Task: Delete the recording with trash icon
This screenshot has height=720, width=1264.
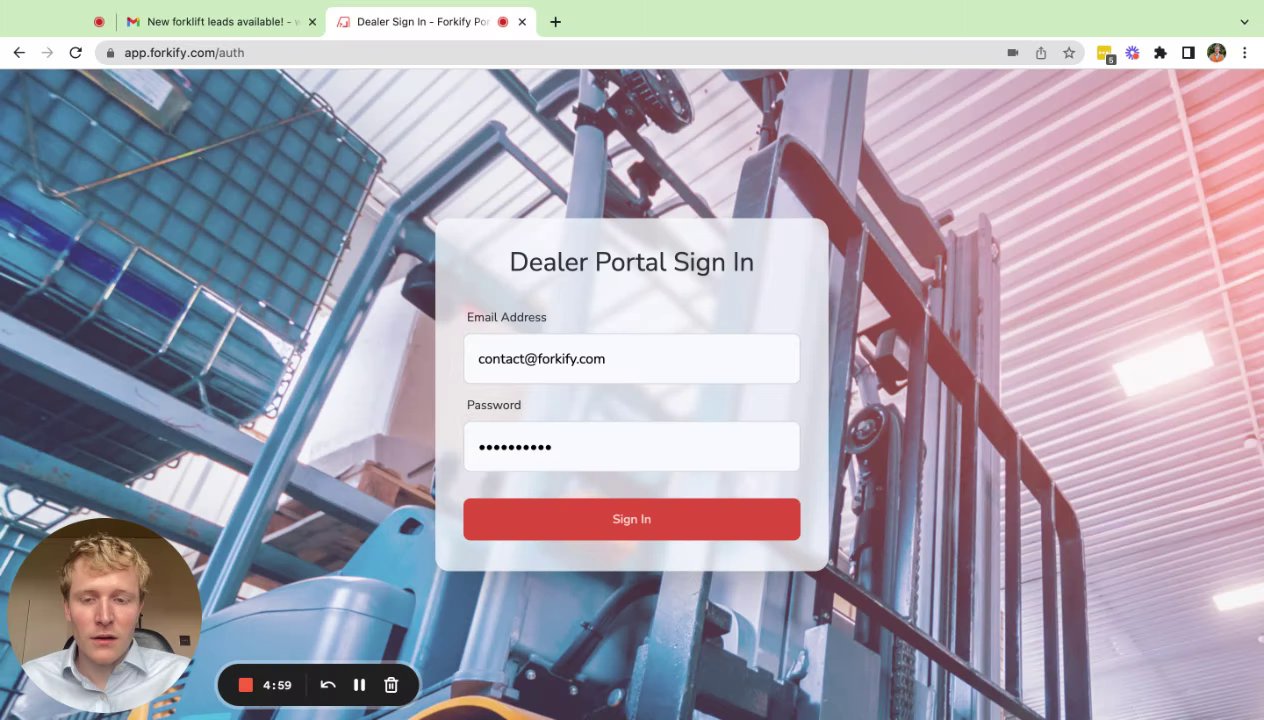Action: (391, 685)
